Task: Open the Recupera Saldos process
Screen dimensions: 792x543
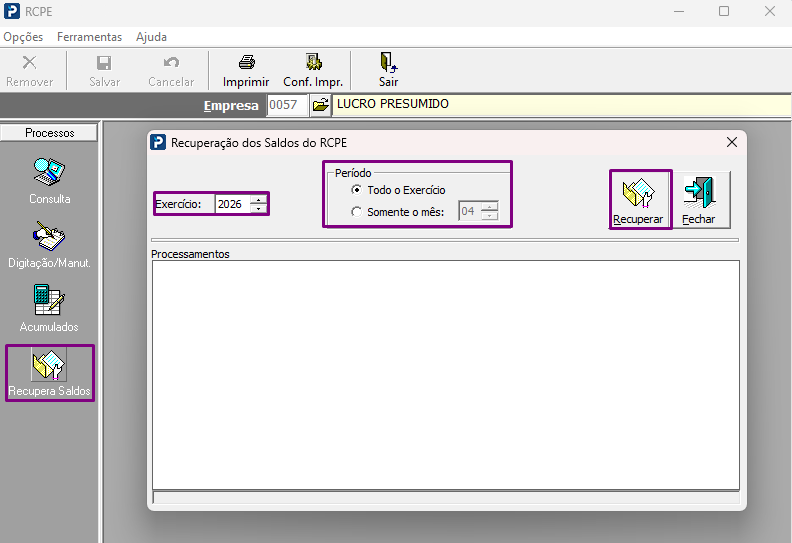Action: point(50,373)
